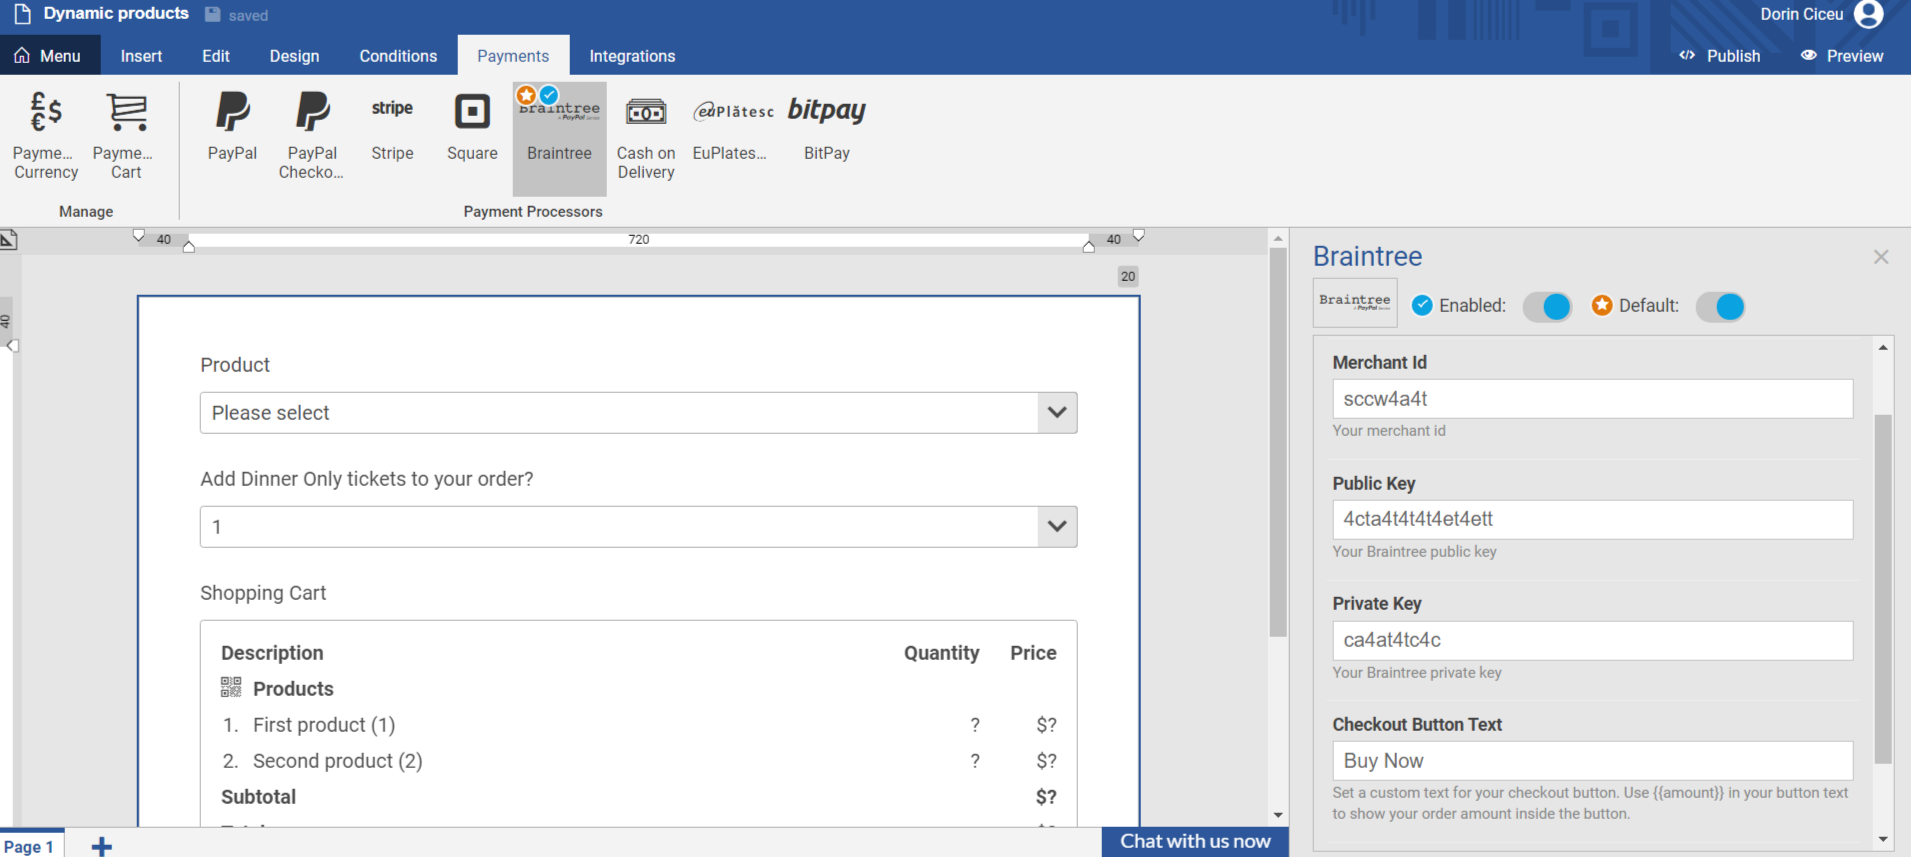Toggle the Braintree Enabled switch

1546,307
